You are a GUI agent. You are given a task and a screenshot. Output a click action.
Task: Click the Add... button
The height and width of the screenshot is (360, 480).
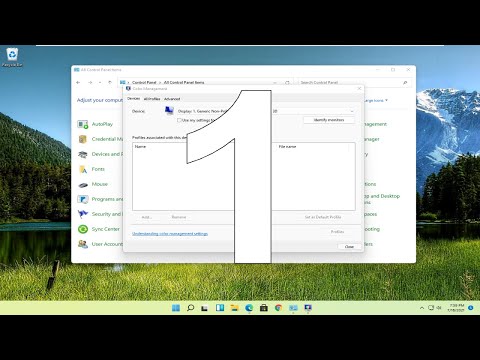tap(147, 217)
